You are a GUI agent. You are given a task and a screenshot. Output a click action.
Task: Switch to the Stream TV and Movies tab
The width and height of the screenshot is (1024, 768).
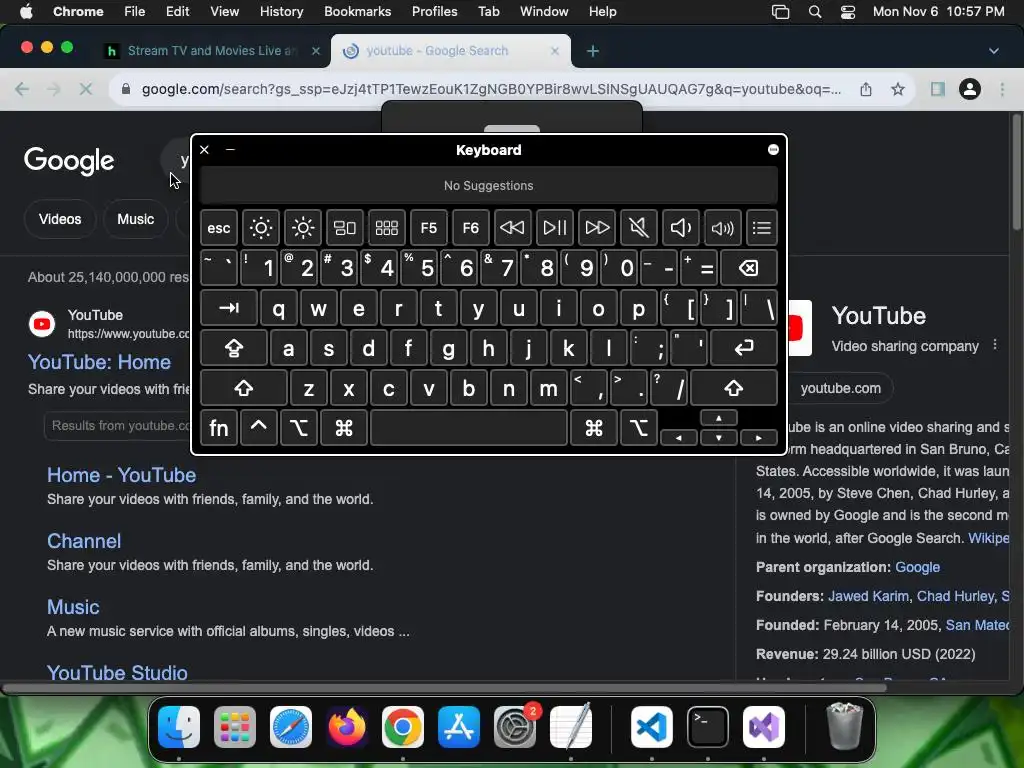click(x=212, y=51)
